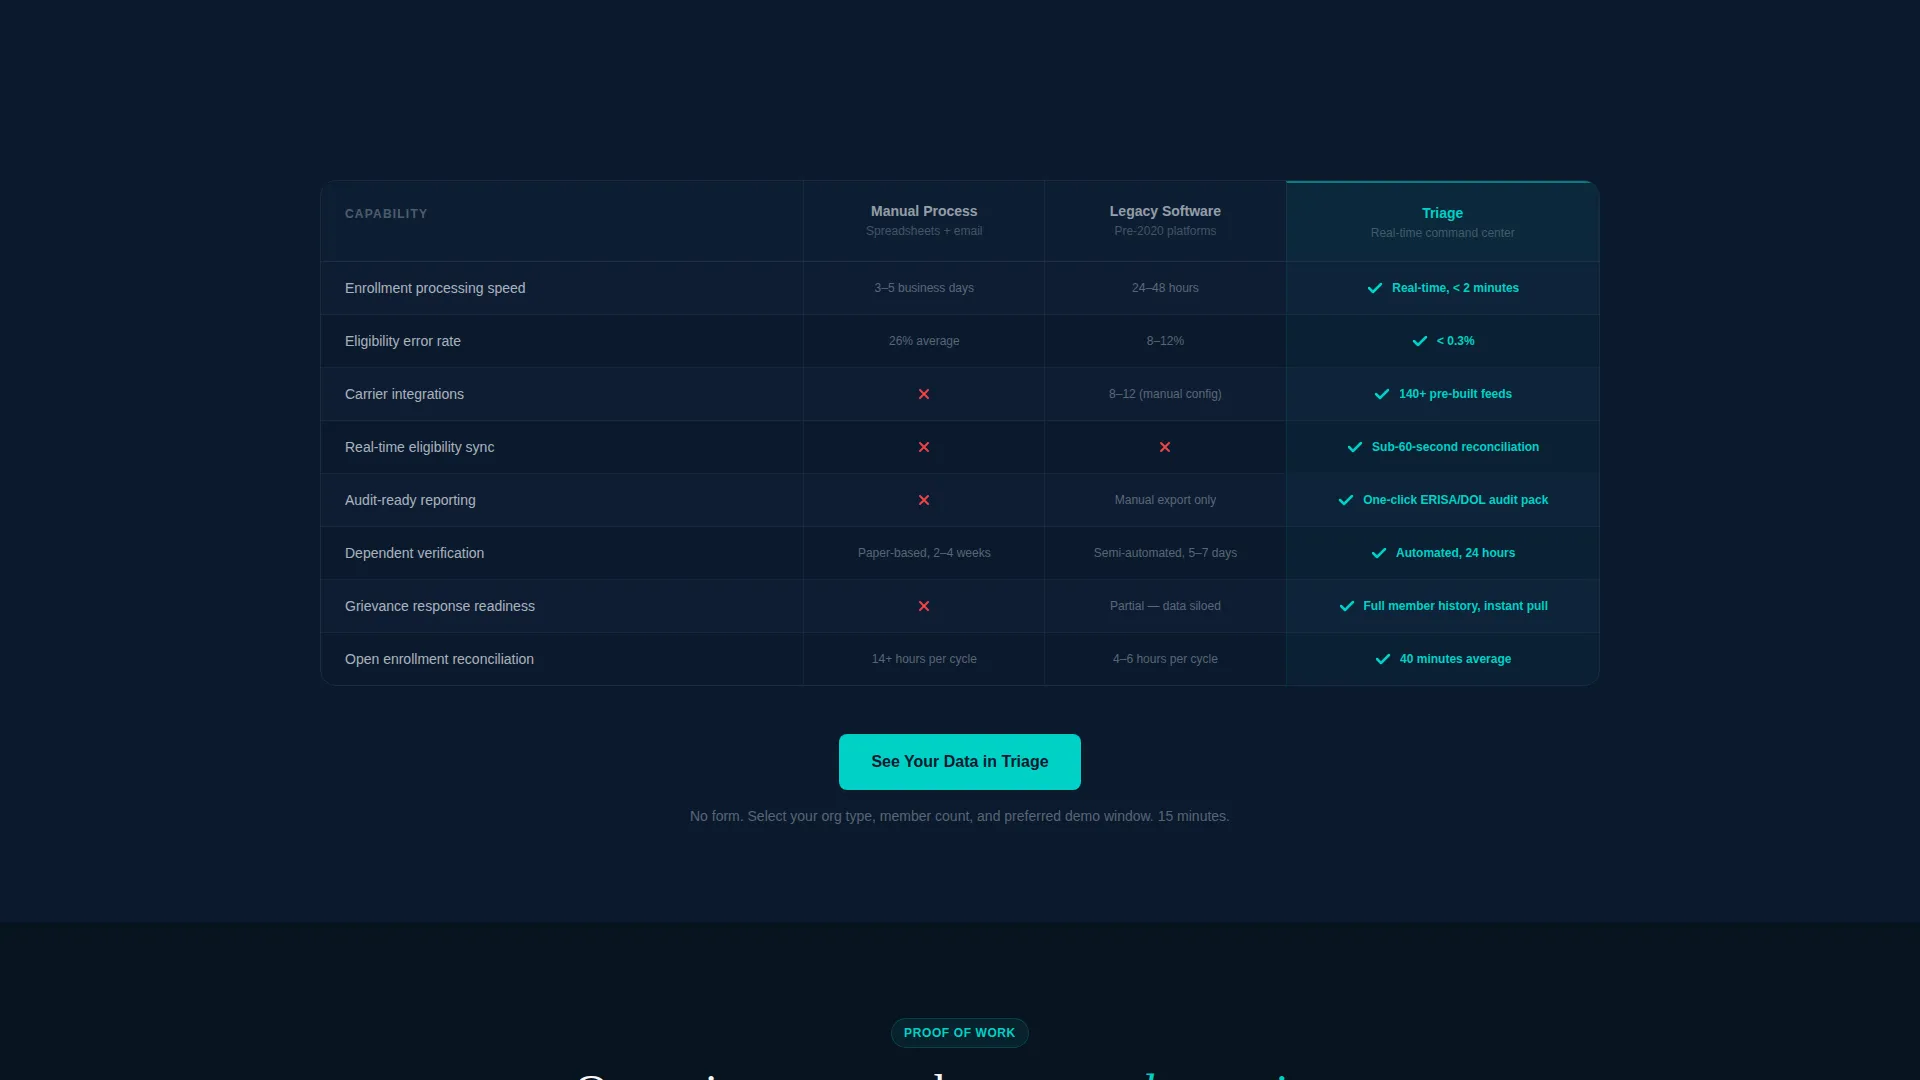1920x1080 pixels.
Task: Click the Grievance response readiness row label
Action: pyautogui.click(x=440, y=606)
